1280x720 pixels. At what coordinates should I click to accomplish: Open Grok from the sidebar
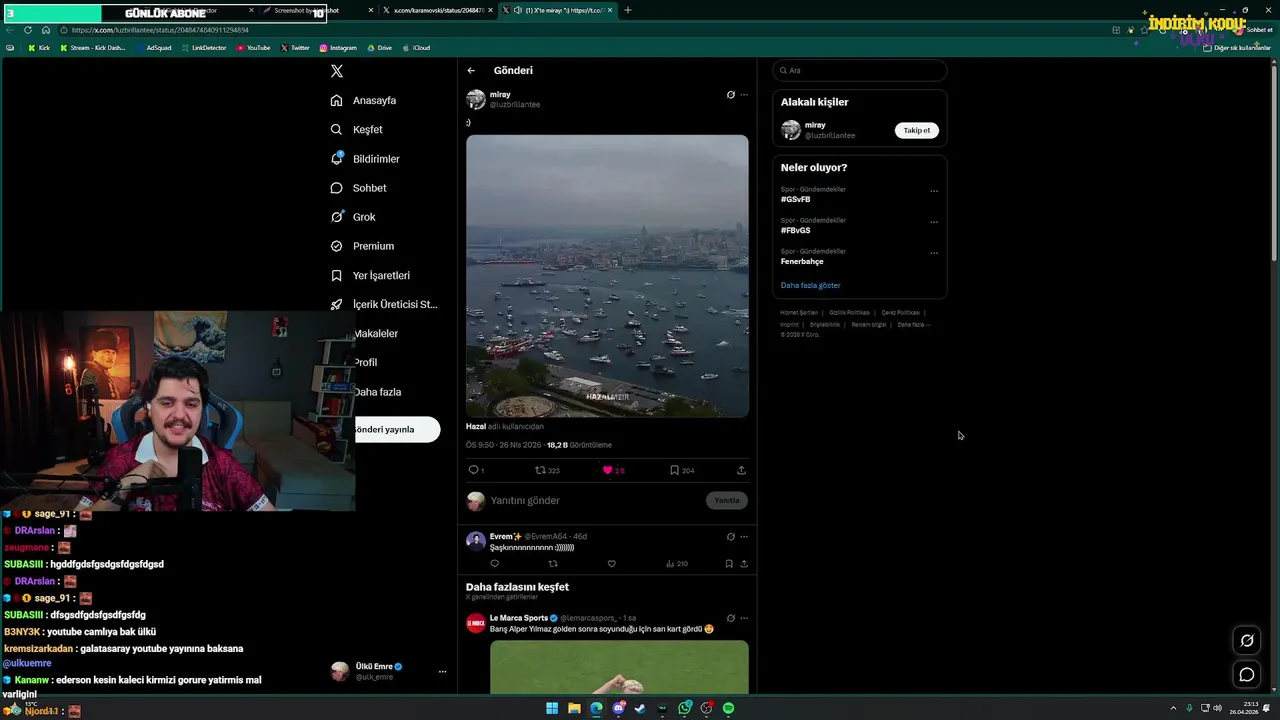(x=353, y=217)
